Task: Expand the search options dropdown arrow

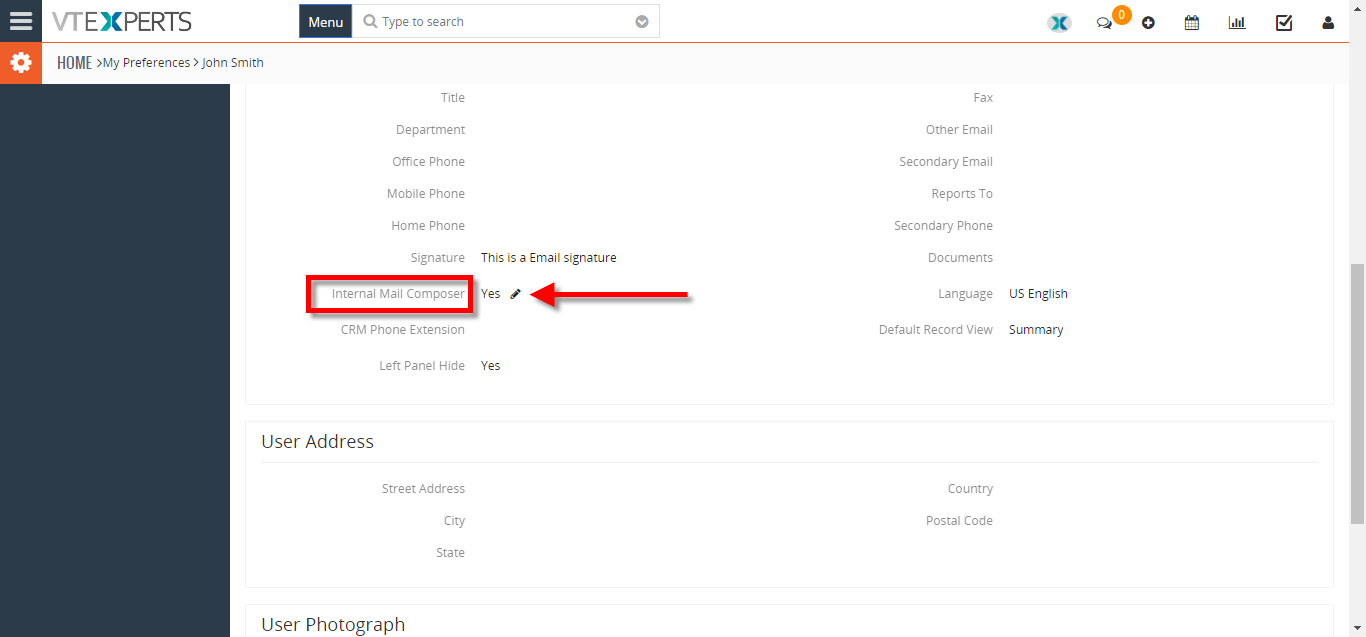Action: 642,21
